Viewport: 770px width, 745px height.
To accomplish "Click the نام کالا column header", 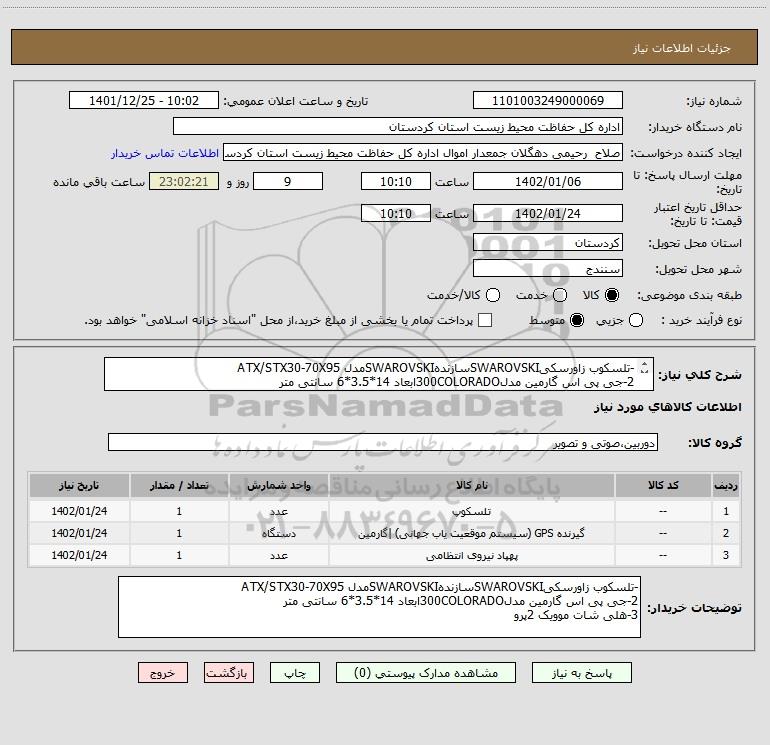I will point(471,485).
